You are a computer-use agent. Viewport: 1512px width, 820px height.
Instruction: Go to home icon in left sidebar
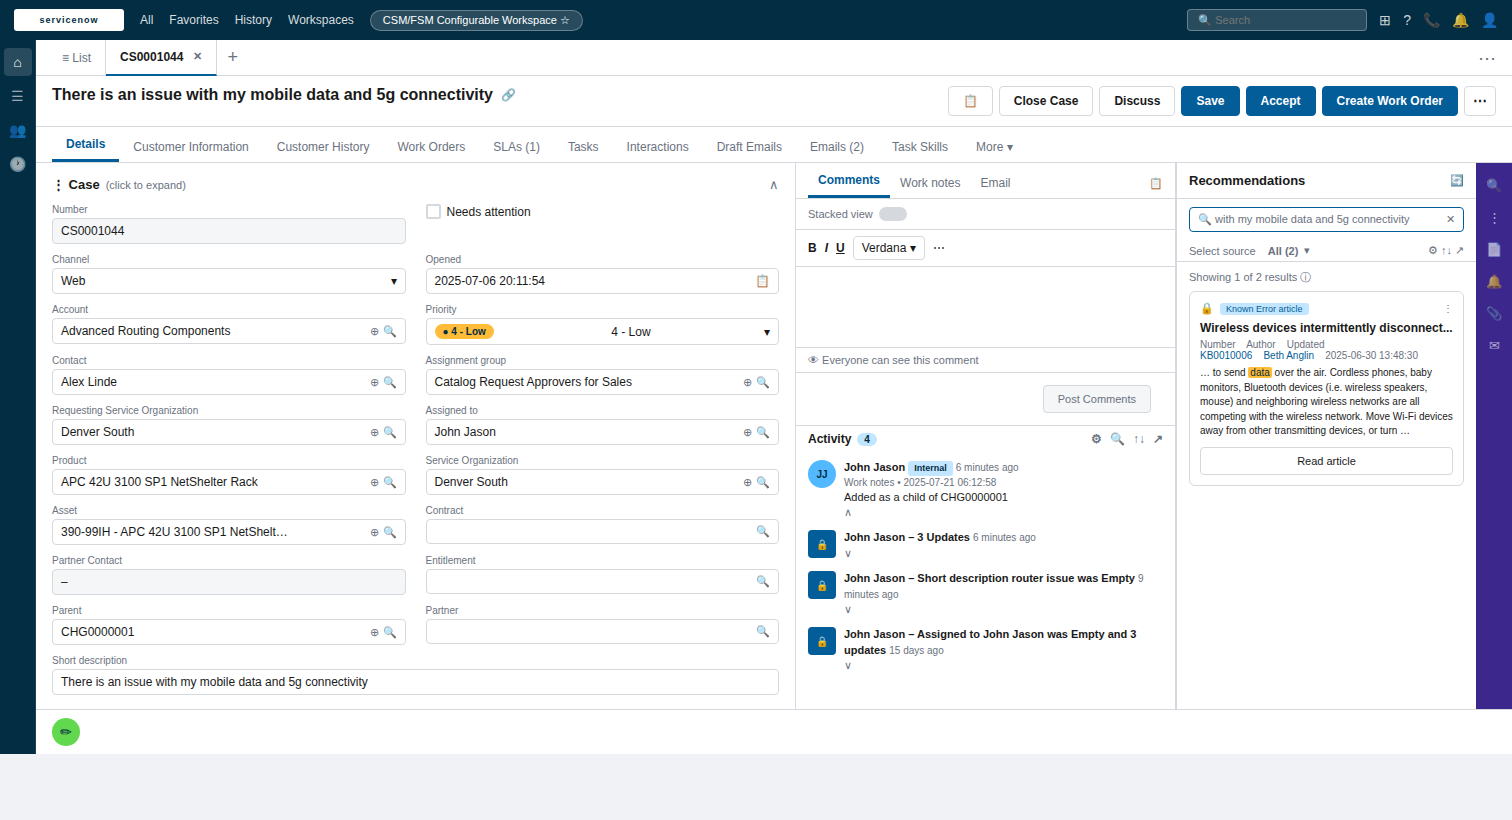point(17,62)
